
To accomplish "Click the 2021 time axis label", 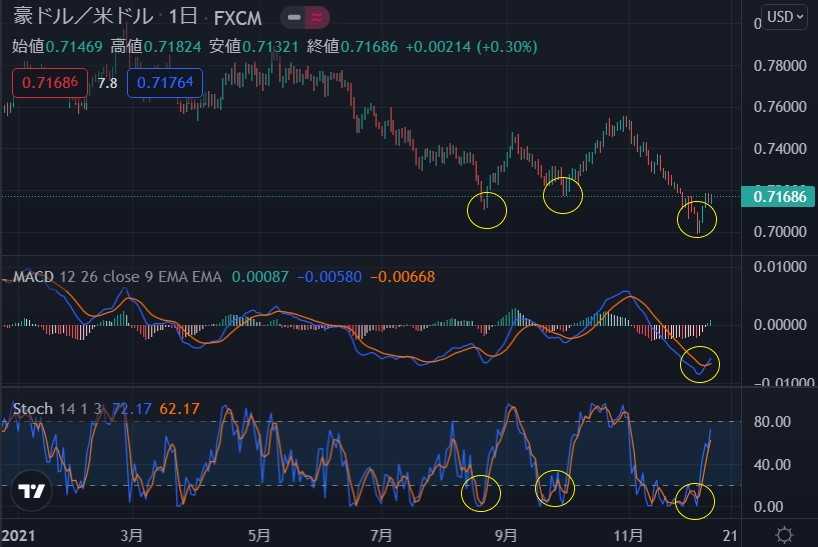I will coord(18,536).
